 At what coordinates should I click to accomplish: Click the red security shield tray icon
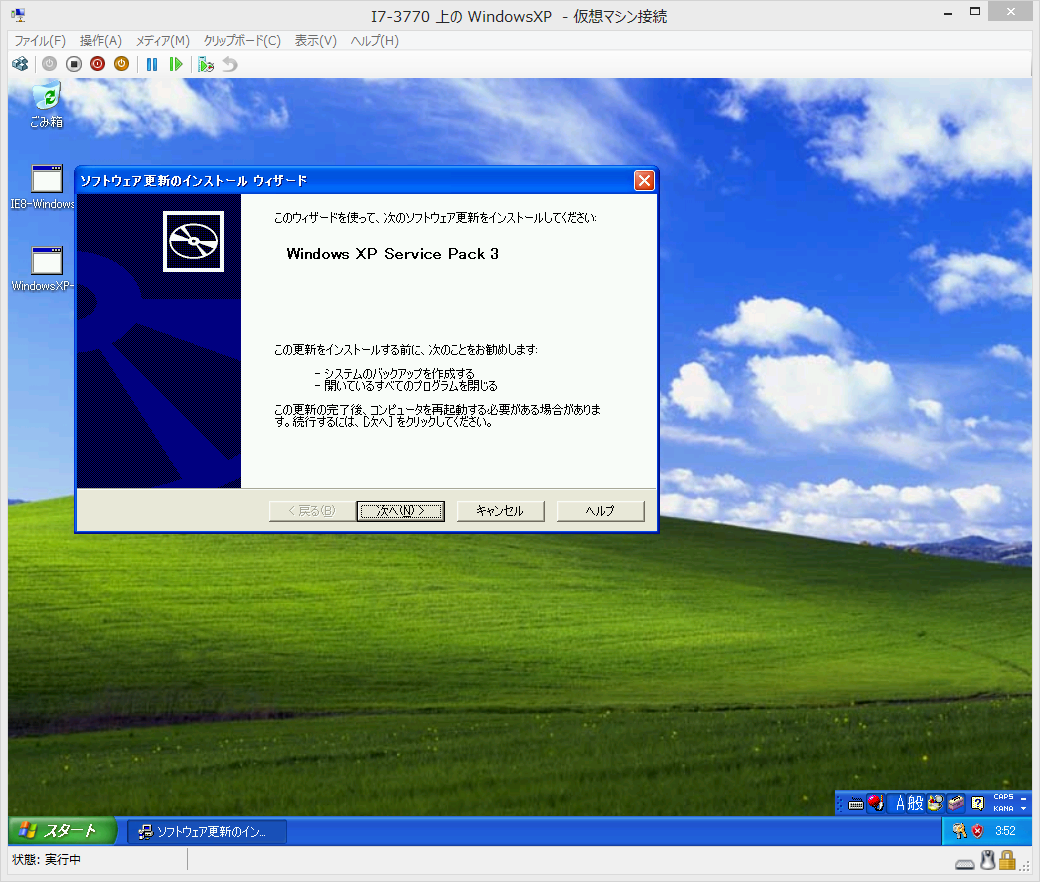click(977, 831)
